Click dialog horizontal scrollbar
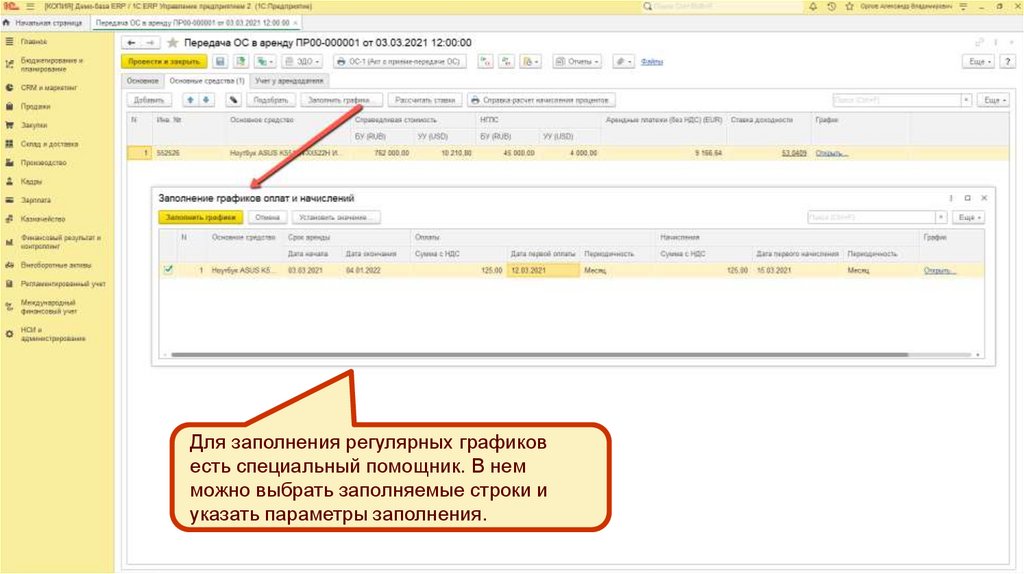This screenshot has height=574, width=1024. (x=539, y=355)
